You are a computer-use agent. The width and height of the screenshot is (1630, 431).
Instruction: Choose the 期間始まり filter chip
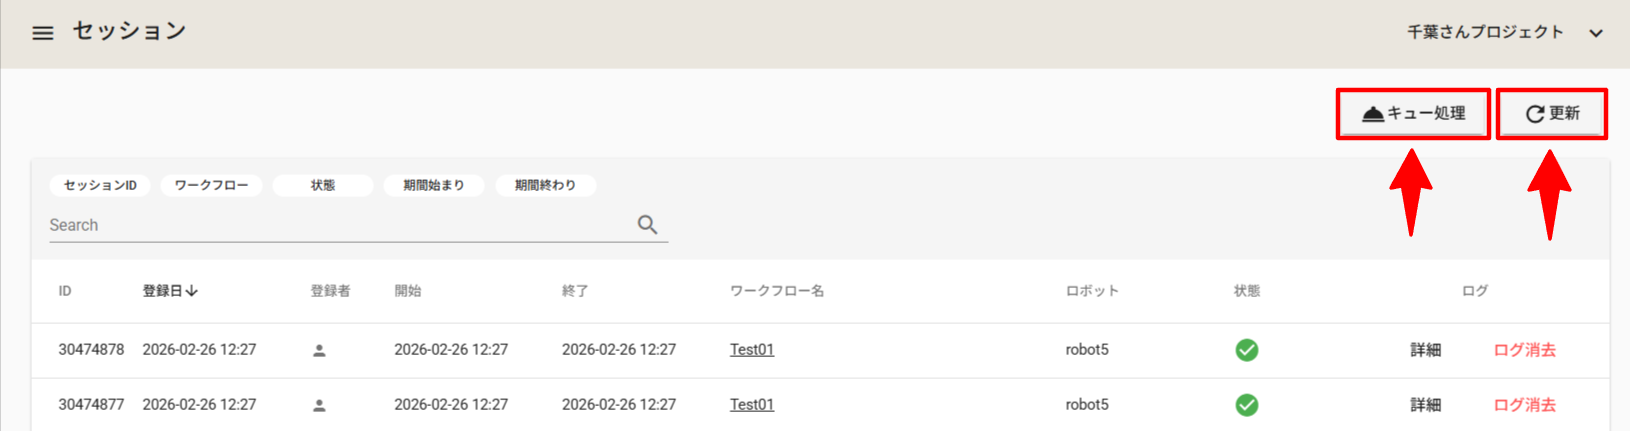433,185
